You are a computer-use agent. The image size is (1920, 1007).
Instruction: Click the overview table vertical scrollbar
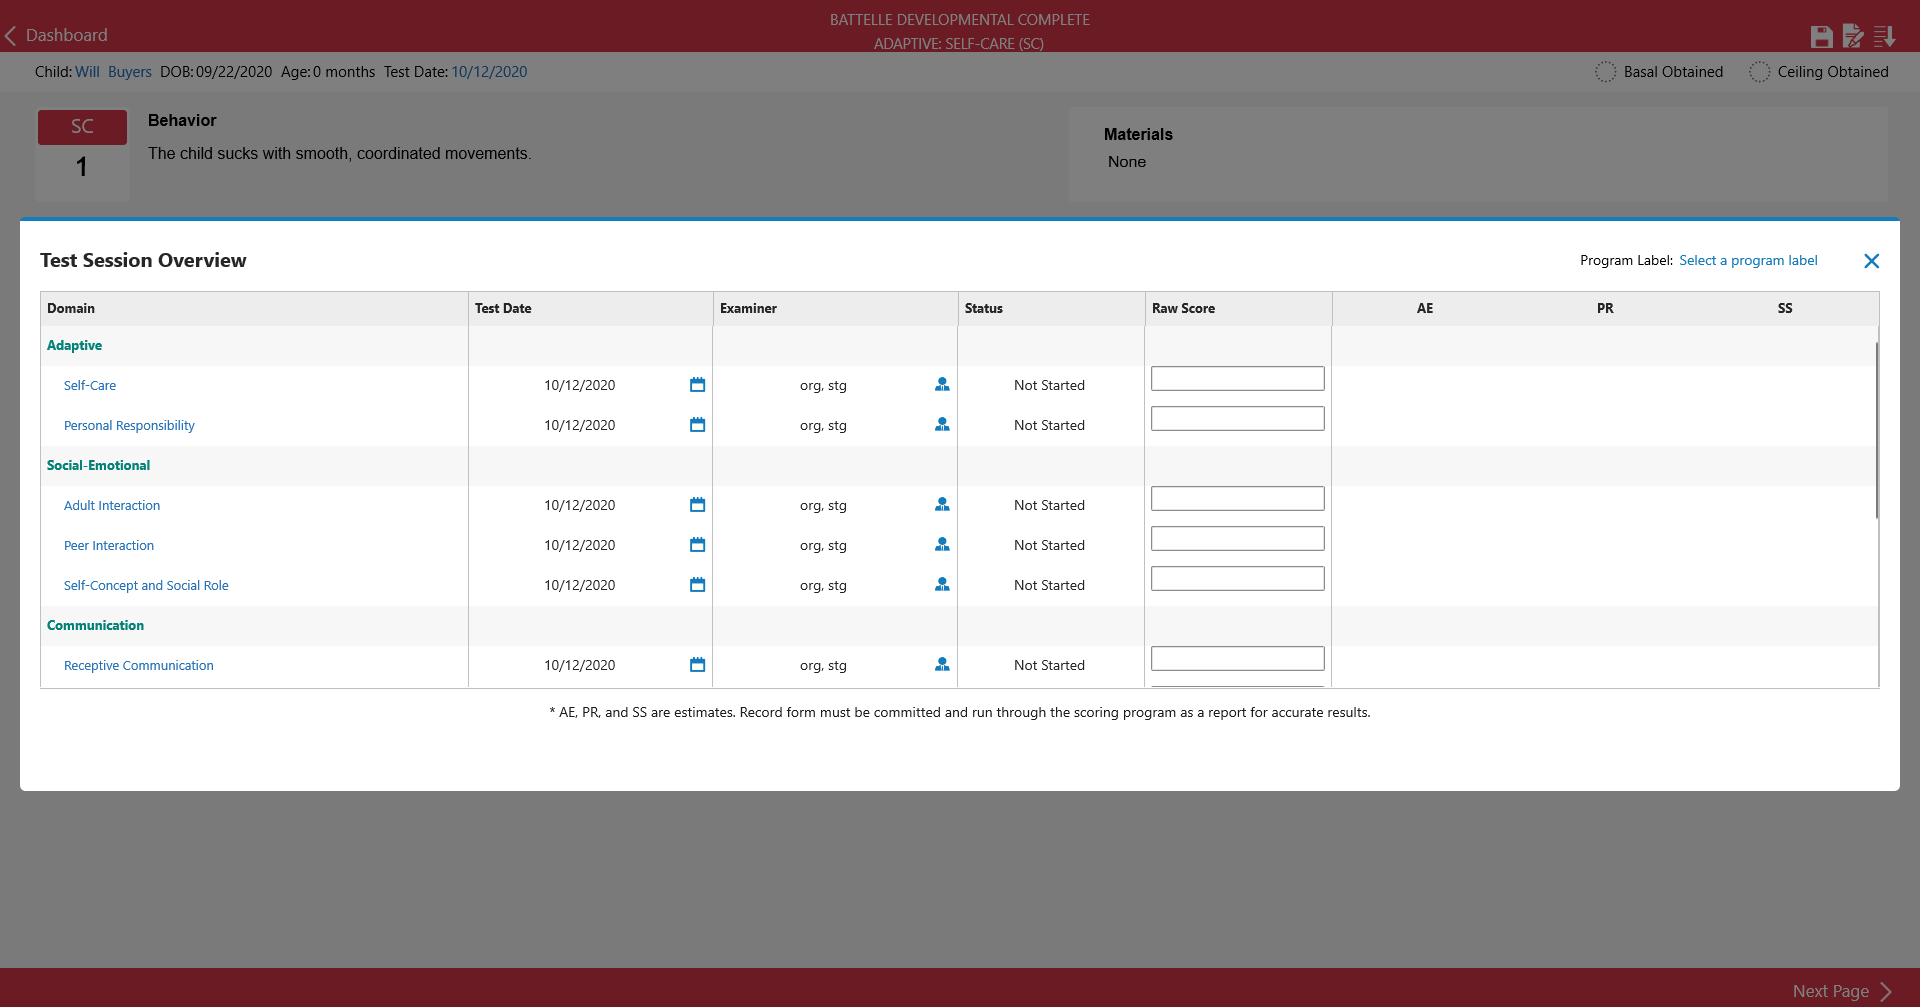[1877, 430]
